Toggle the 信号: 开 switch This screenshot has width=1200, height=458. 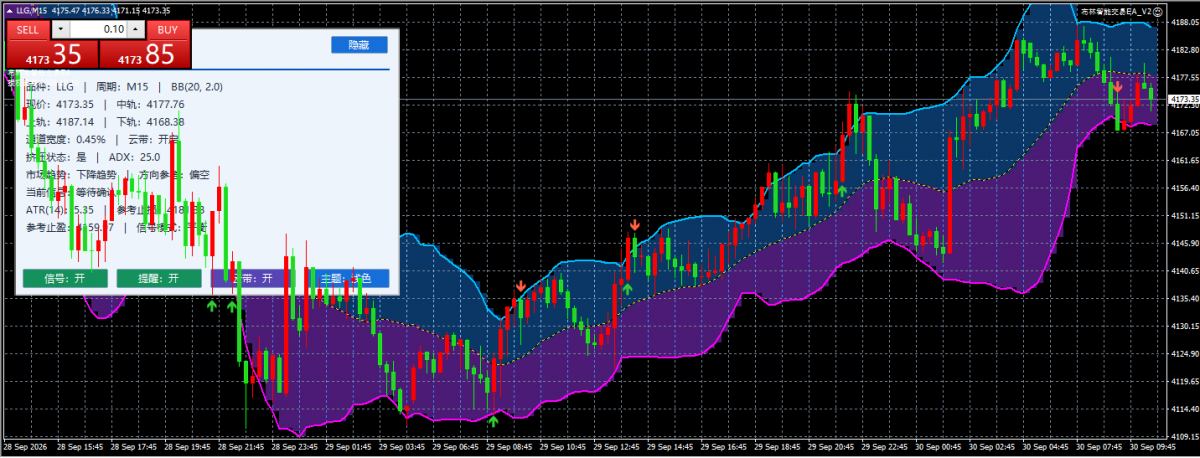tap(64, 278)
